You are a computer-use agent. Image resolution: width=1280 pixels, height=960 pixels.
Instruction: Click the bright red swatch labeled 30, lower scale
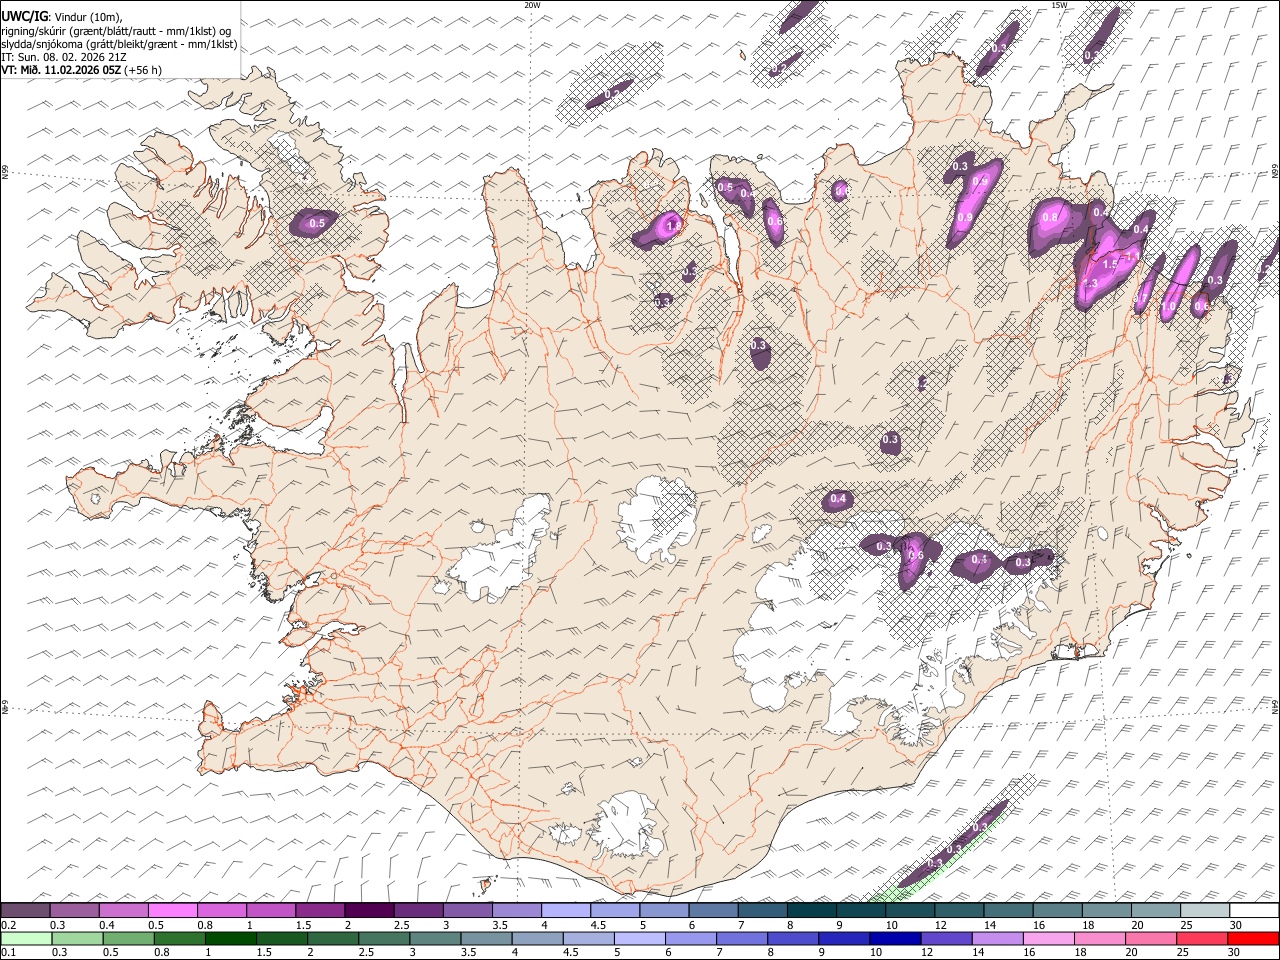click(x=1254, y=938)
